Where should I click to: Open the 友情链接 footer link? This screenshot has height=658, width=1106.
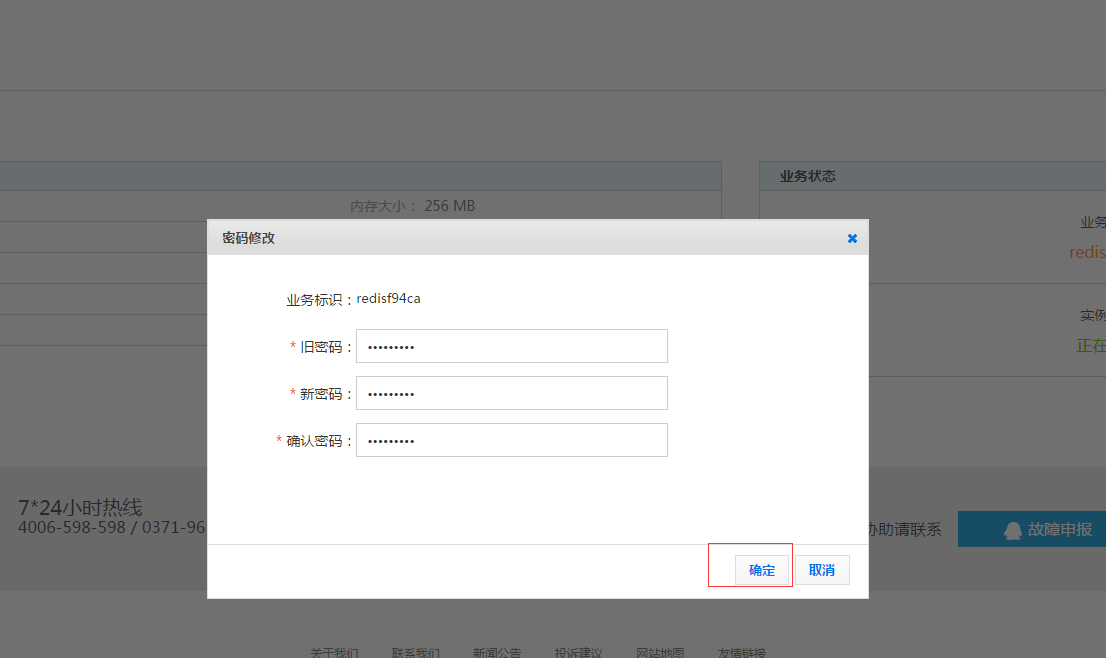pos(742,652)
